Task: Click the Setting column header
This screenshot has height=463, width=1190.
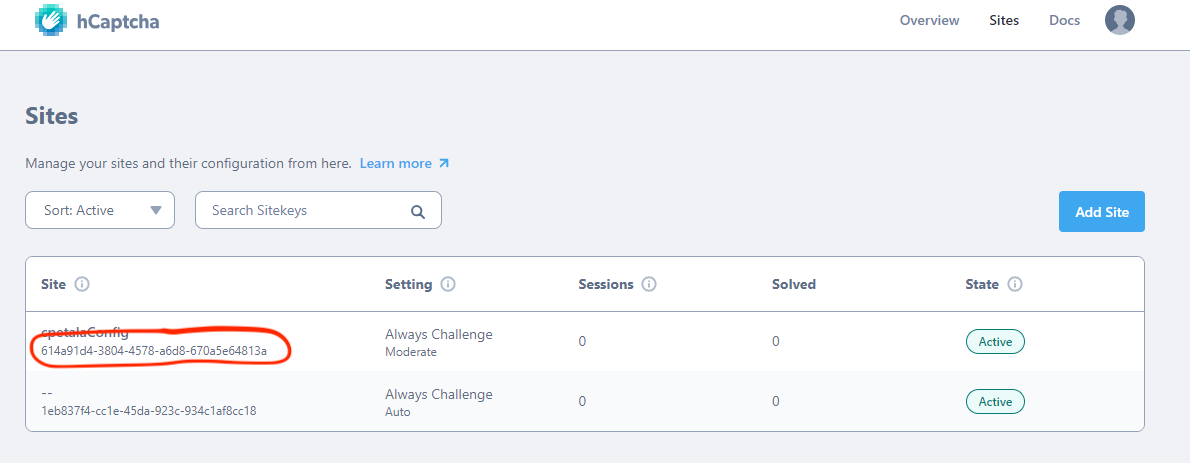Action: (x=408, y=285)
